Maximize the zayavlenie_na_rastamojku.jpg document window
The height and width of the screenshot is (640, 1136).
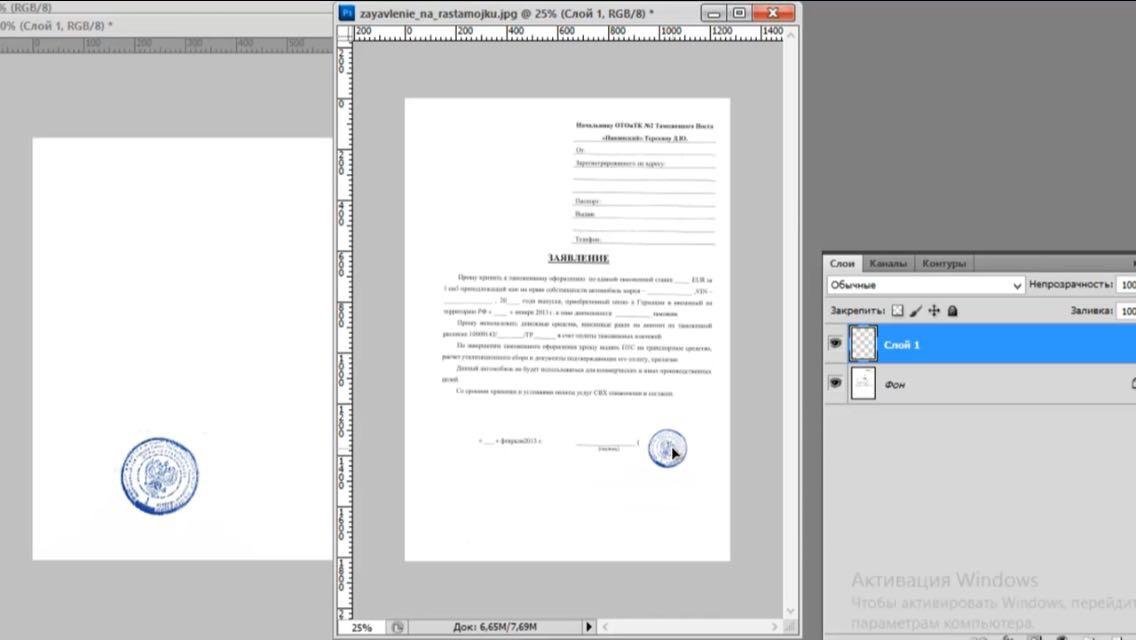click(x=739, y=13)
